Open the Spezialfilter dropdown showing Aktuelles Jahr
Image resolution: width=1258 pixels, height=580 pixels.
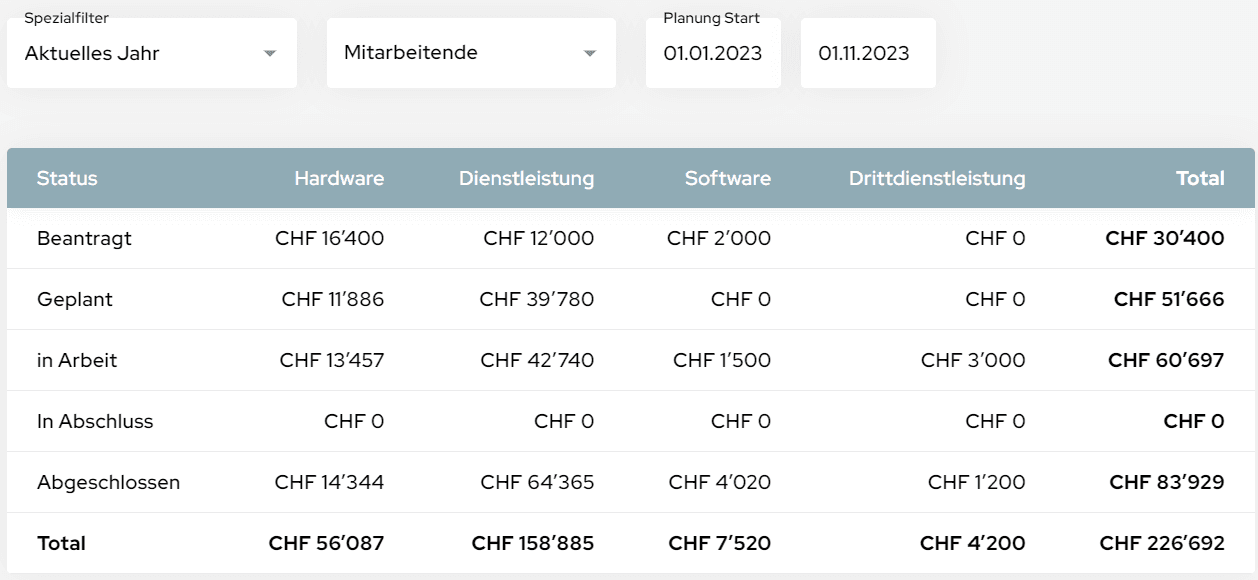pyautogui.click(x=151, y=53)
